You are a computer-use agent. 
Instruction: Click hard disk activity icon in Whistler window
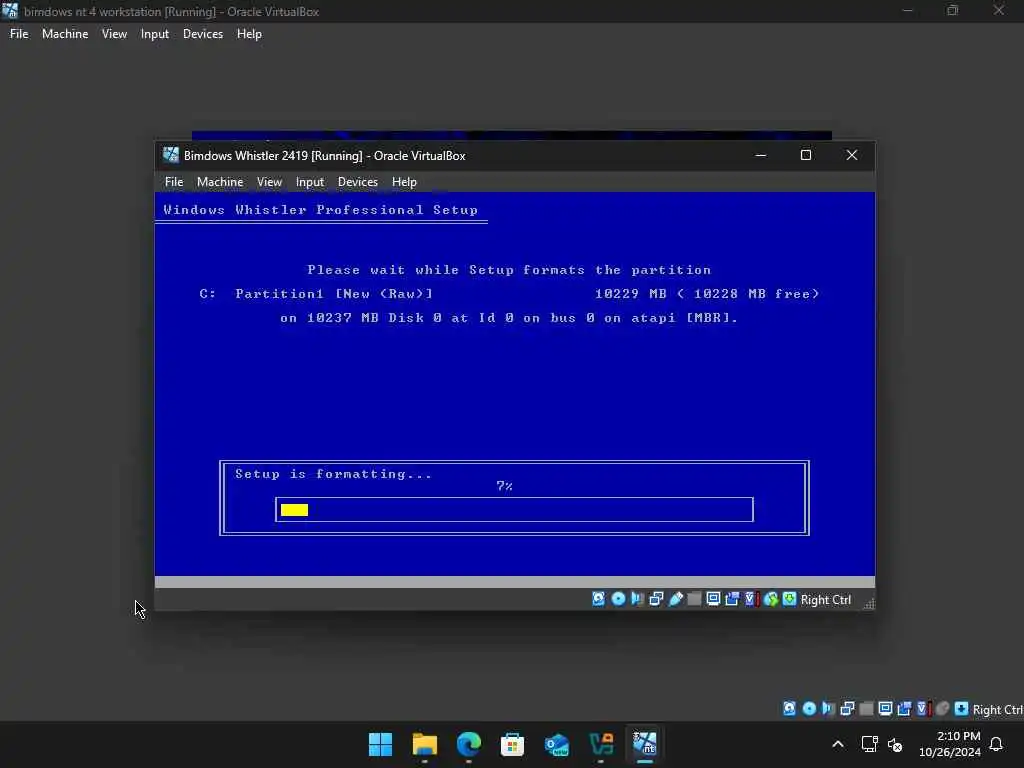click(598, 599)
